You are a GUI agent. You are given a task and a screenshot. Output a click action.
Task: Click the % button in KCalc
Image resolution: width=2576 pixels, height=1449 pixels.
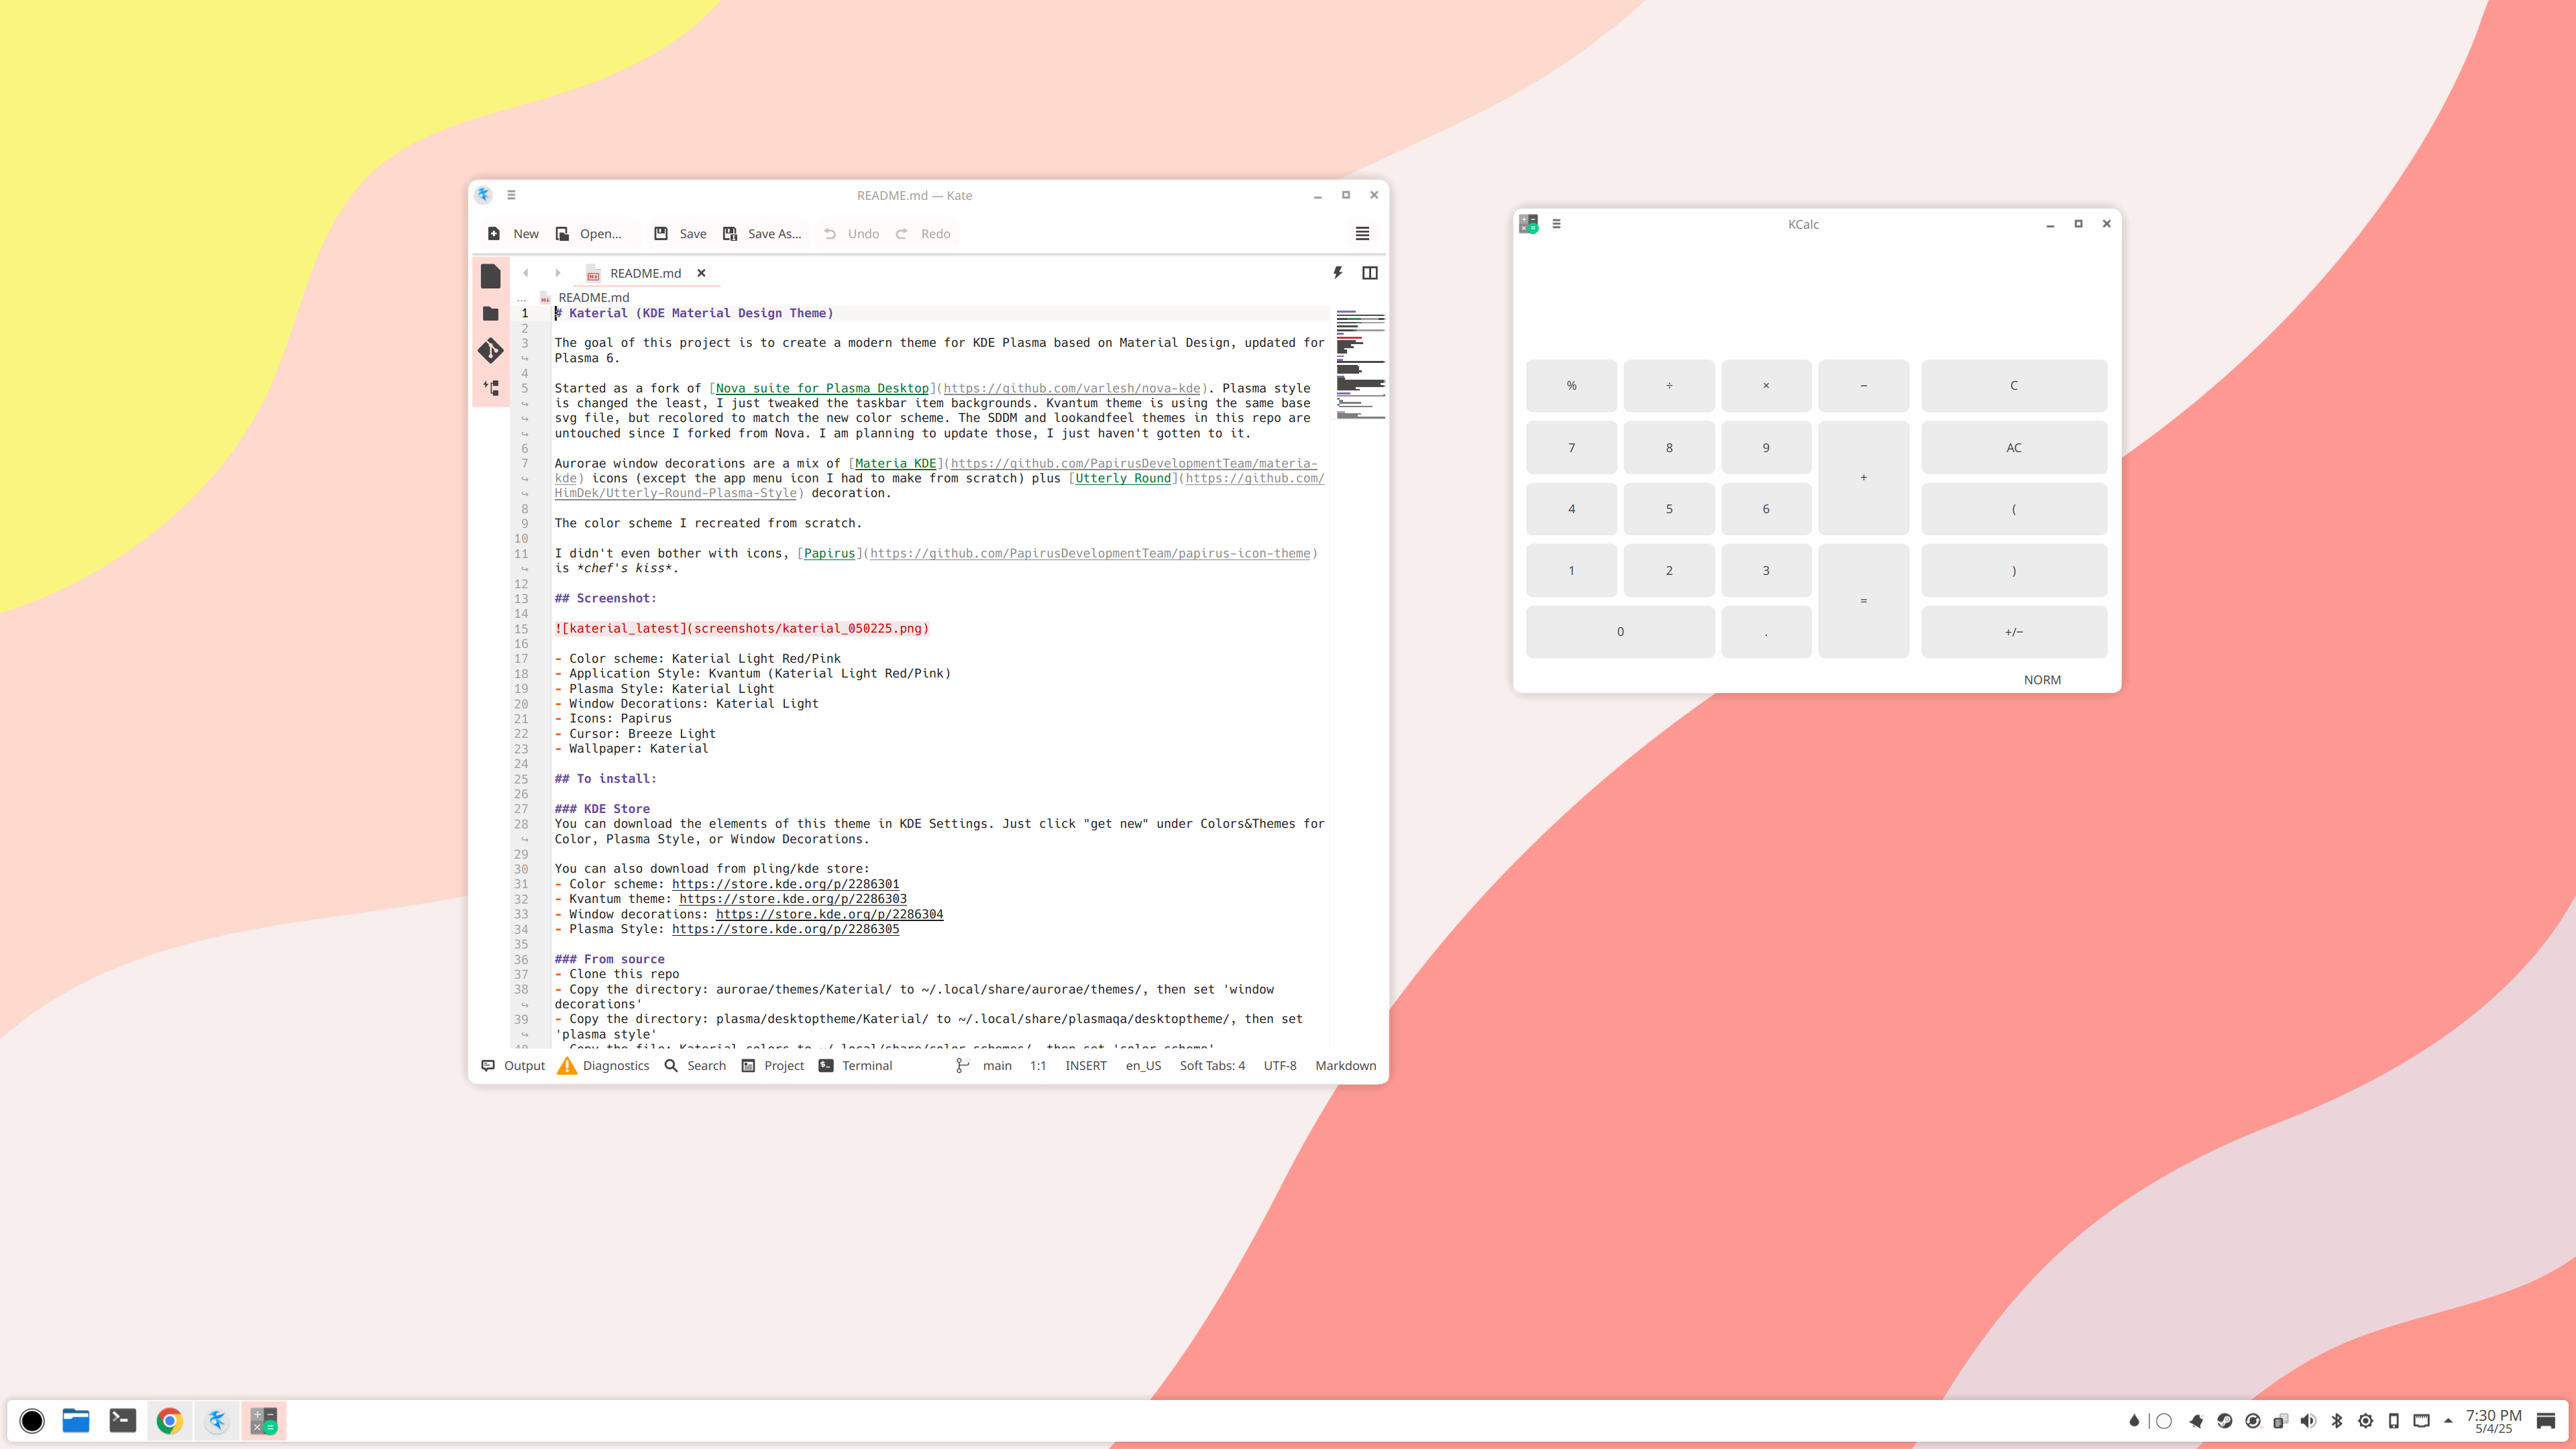pyautogui.click(x=1571, y=386)
